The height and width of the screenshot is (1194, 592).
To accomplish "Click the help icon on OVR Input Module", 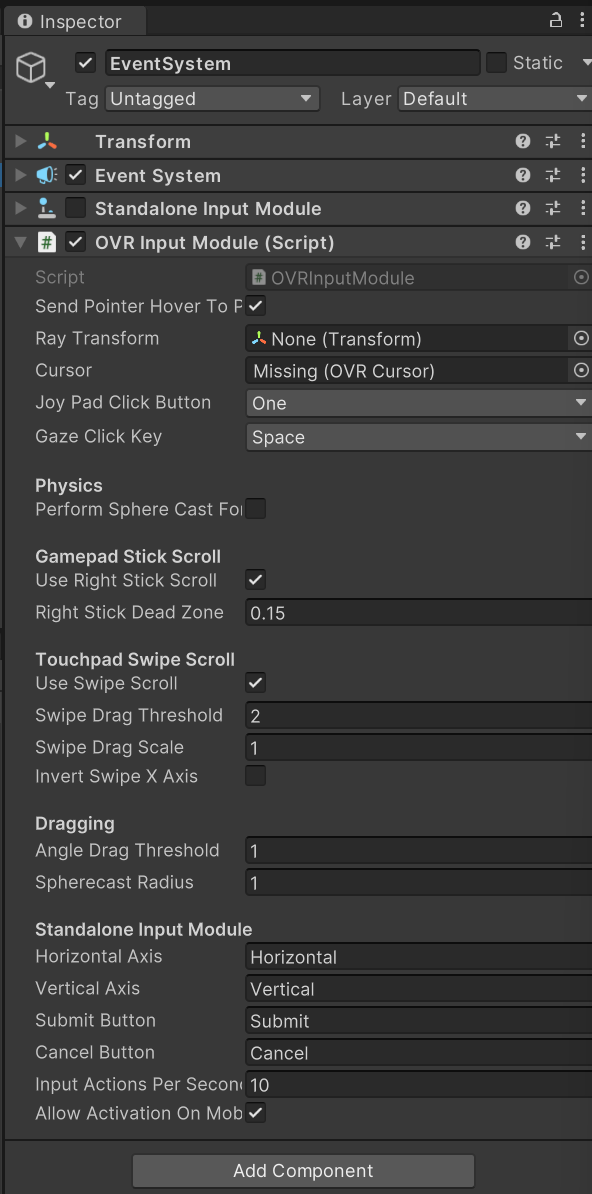I will [522, 242].
